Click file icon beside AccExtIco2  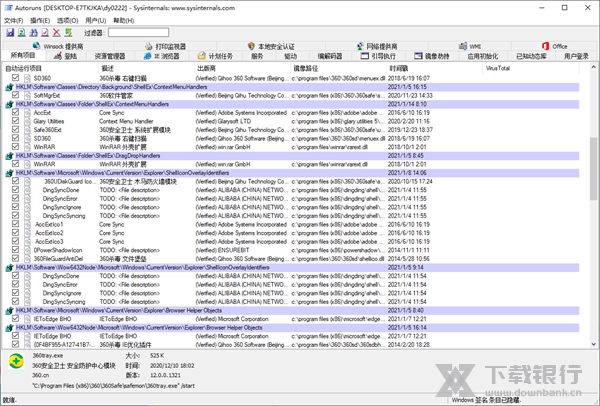(28, 233)
